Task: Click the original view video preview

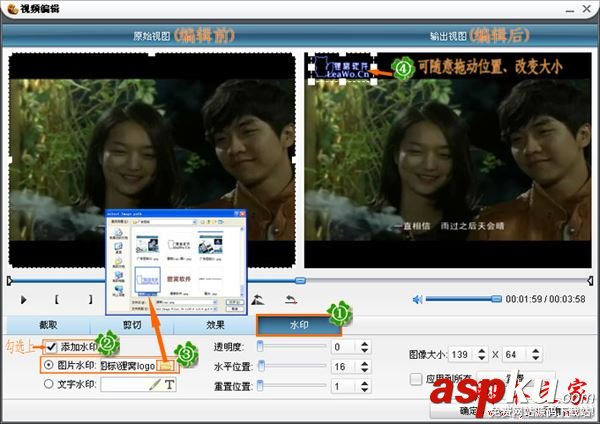Action: (152, 160)
